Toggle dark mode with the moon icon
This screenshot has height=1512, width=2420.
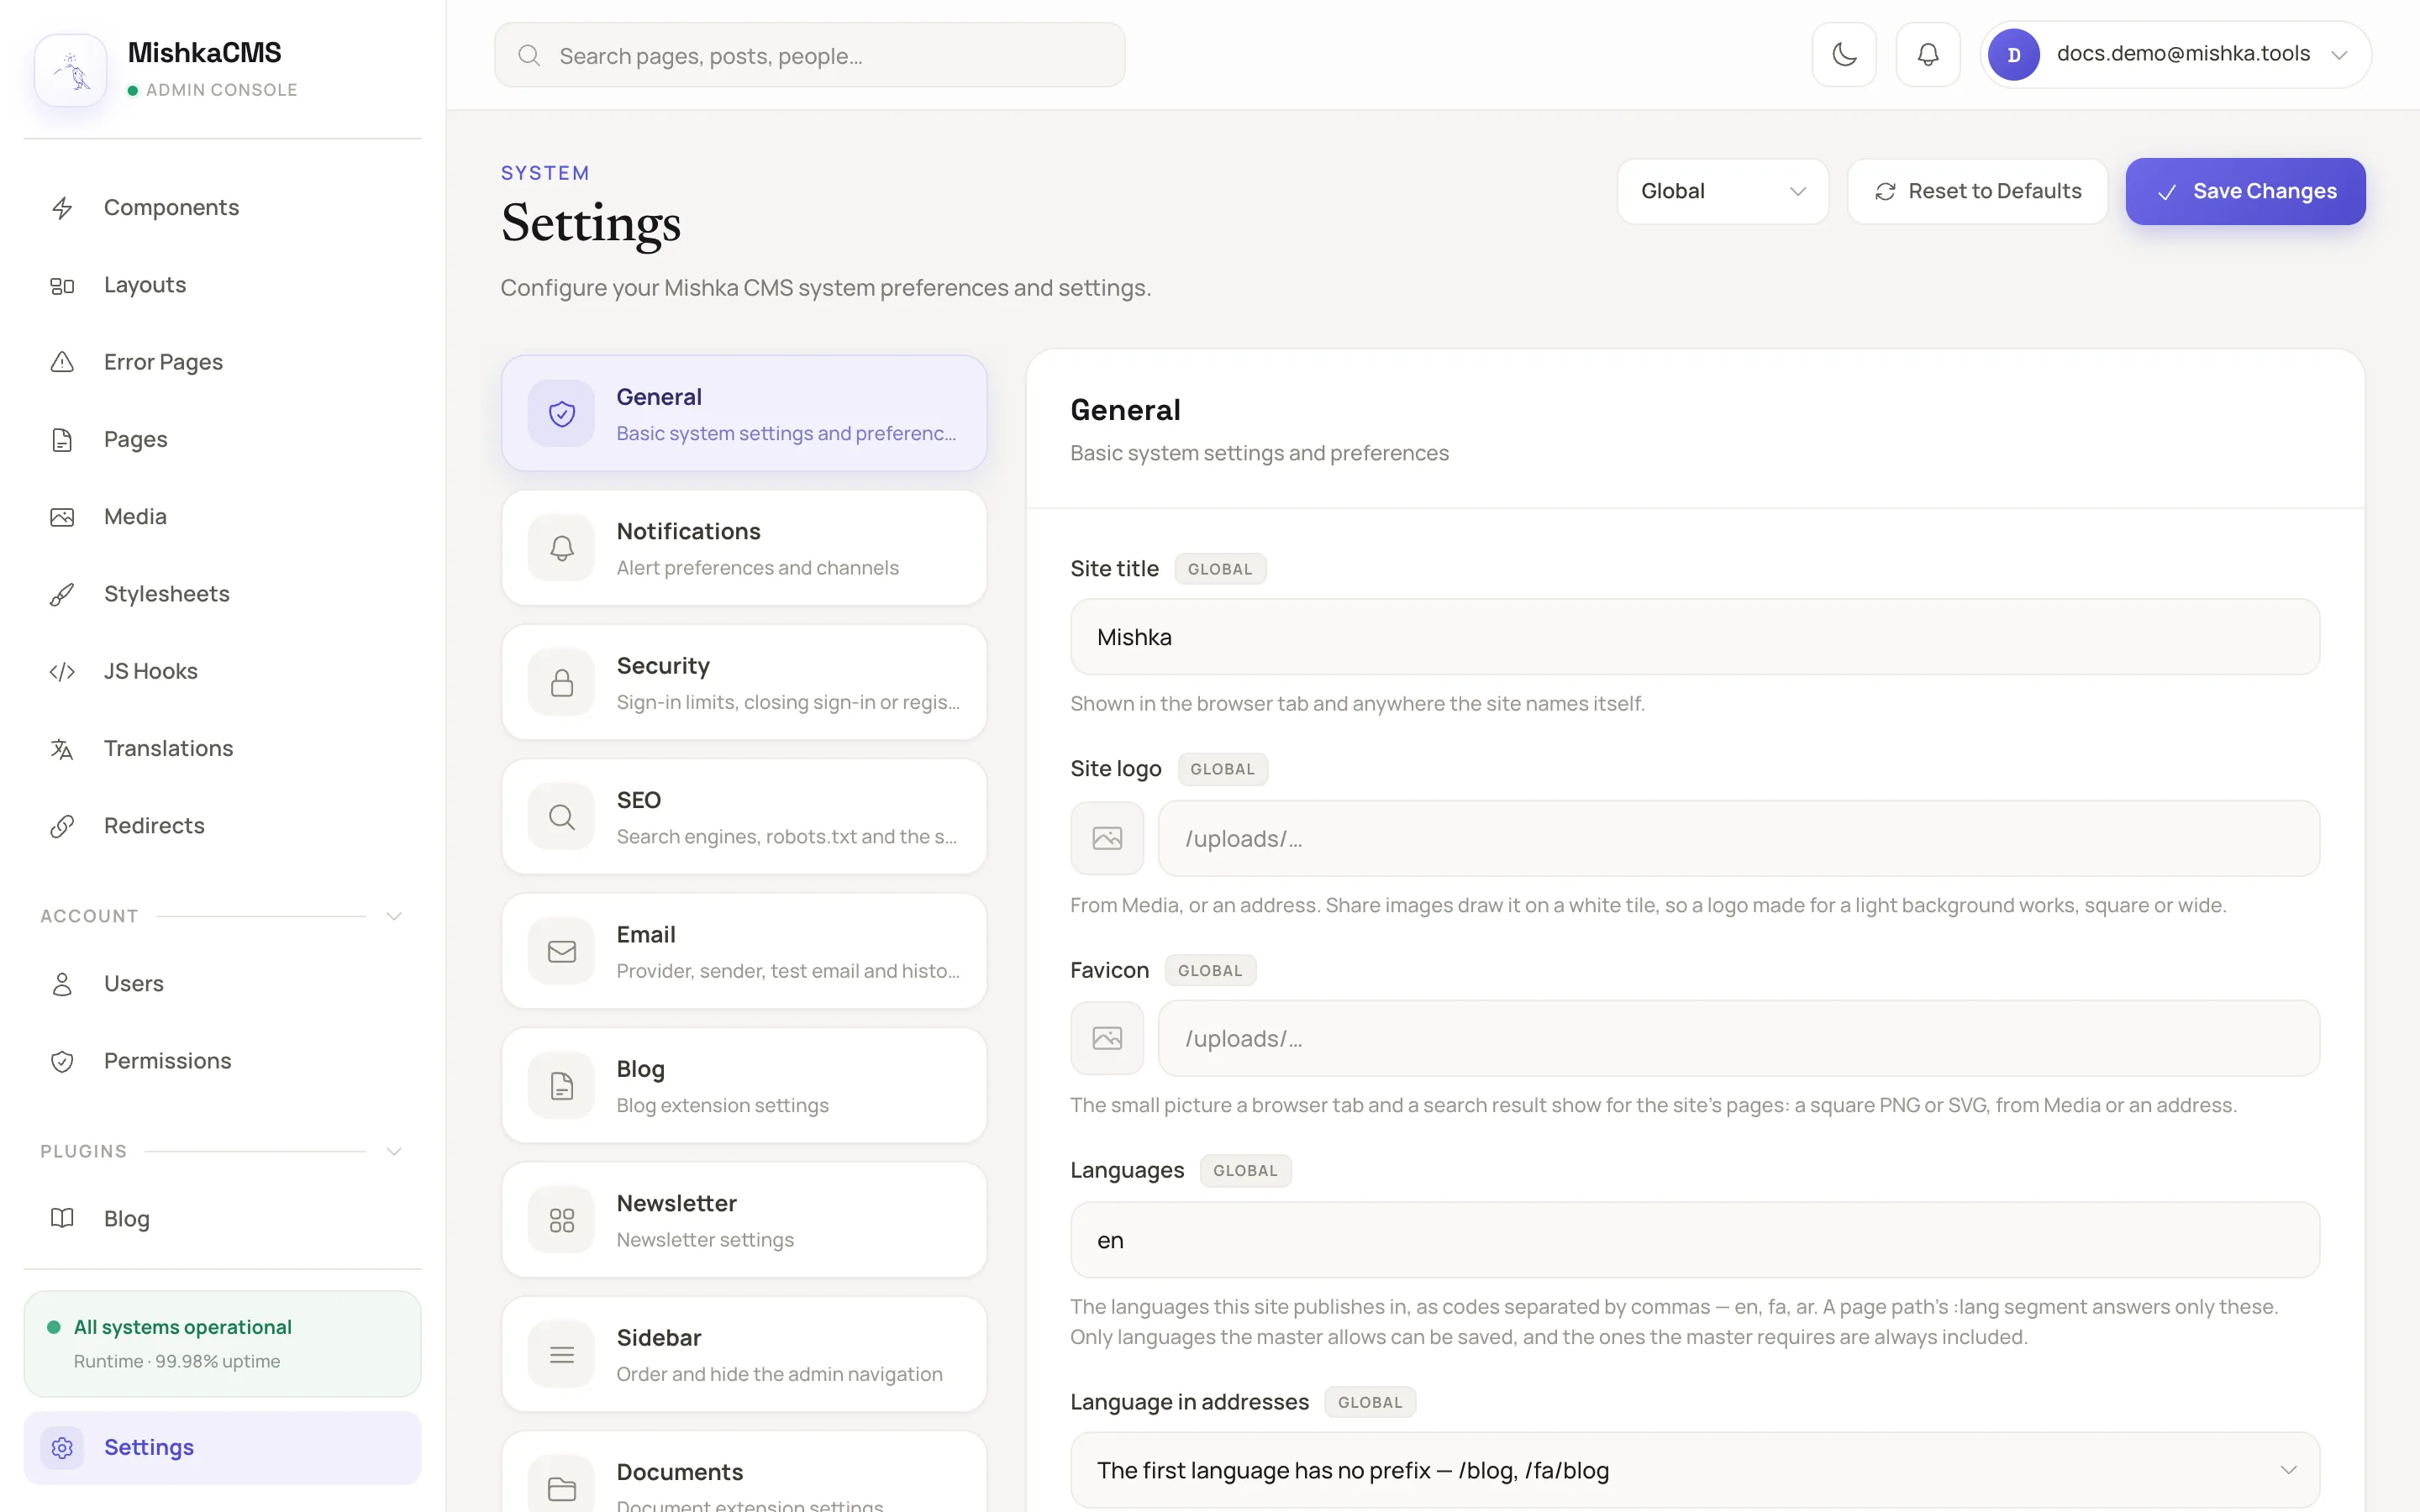[1844, 54]
